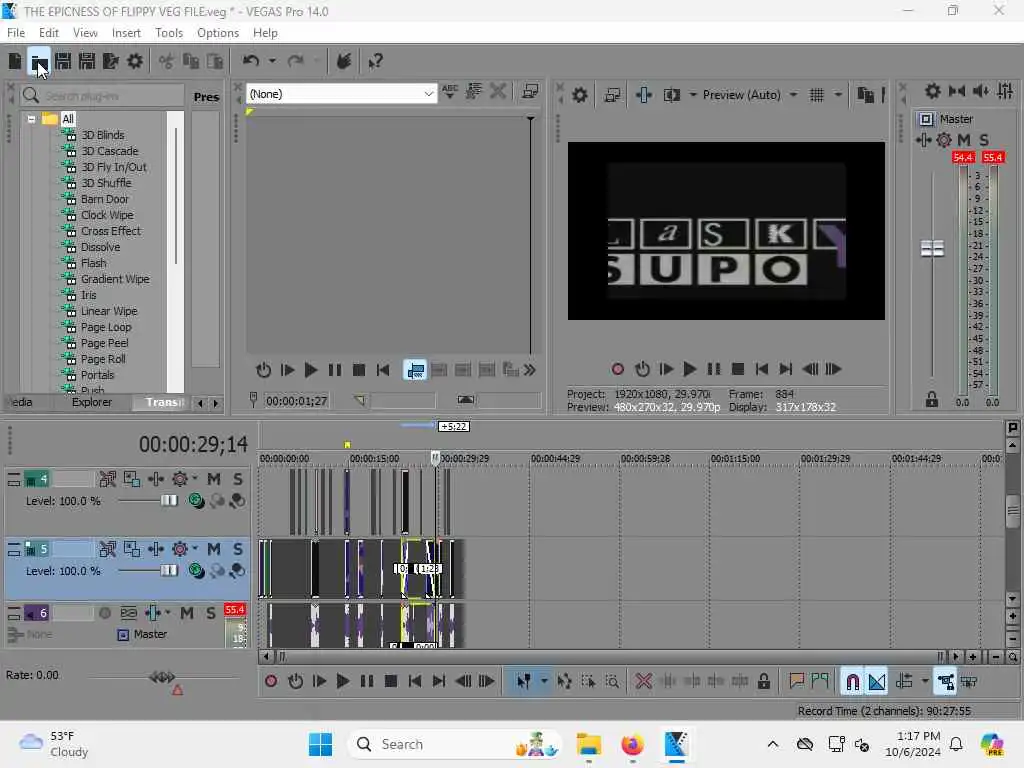Screen dimensions: 1024x768
Task: Open the Insert menu
Action: [126, 33]
